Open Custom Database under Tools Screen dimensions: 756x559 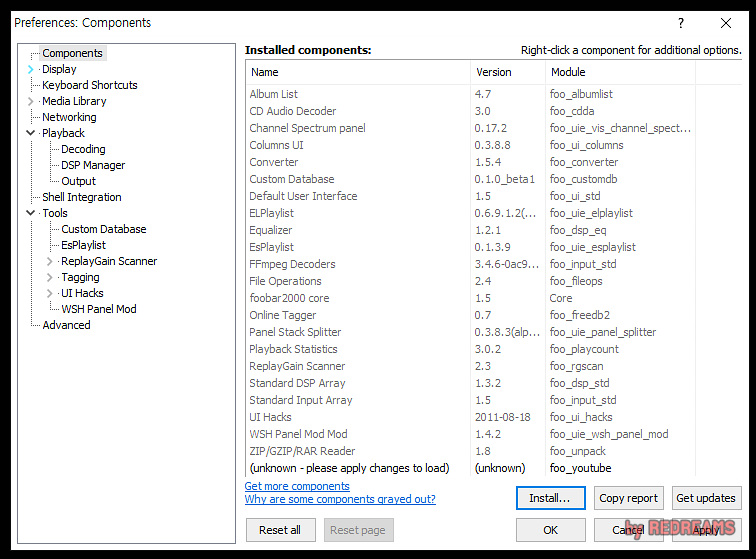tap(103, 229)
